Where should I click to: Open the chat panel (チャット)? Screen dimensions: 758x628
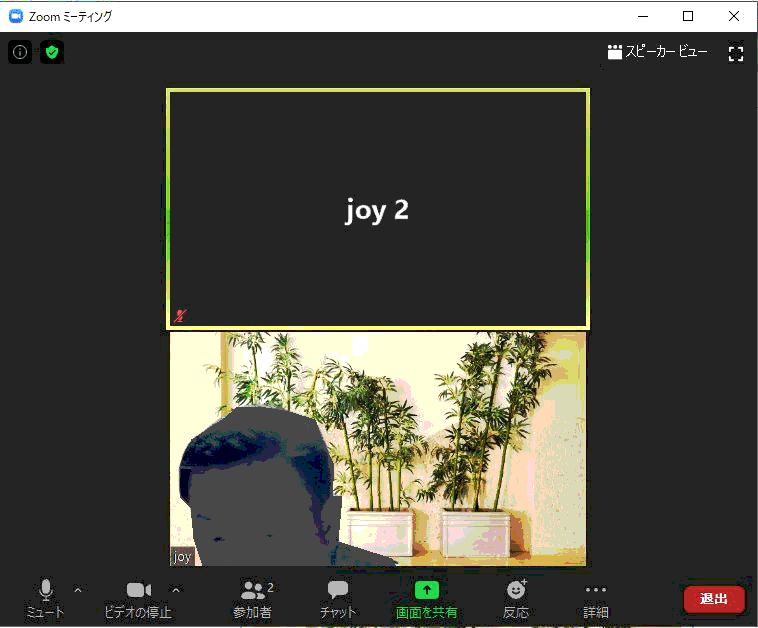[338, 598]
